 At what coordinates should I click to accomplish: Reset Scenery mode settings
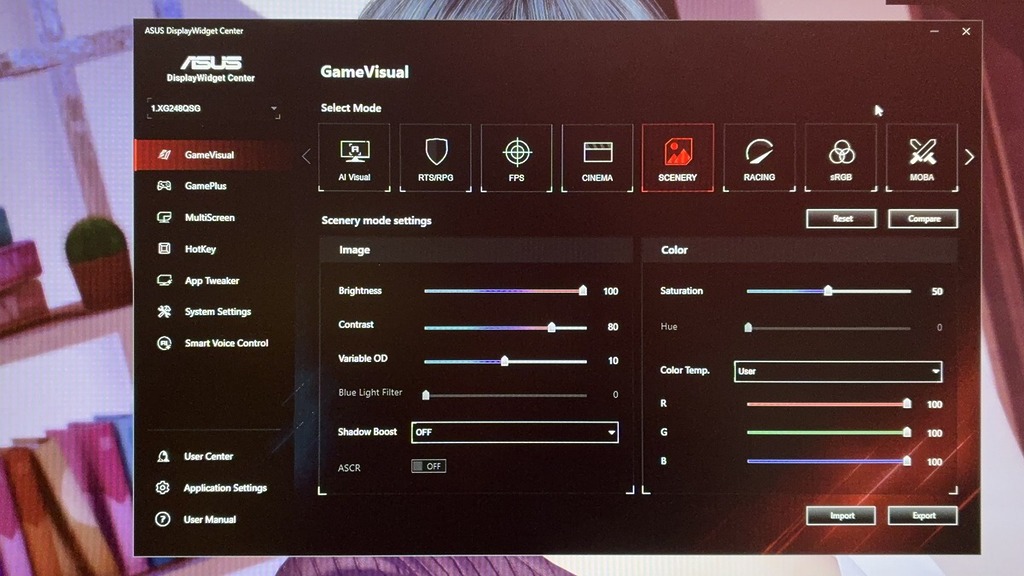coord(841,218)
